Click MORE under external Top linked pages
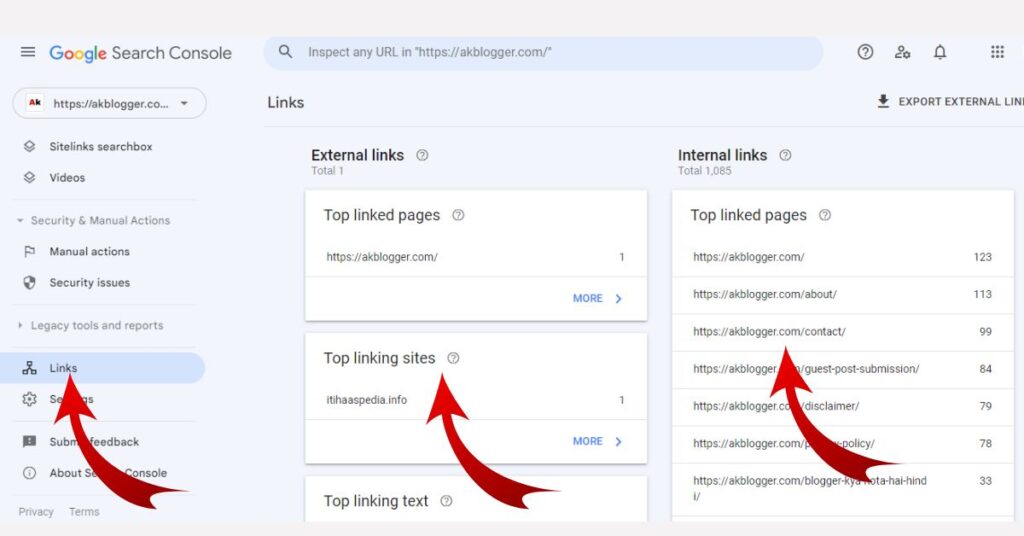1024x536 pixels. click(597, 298)
